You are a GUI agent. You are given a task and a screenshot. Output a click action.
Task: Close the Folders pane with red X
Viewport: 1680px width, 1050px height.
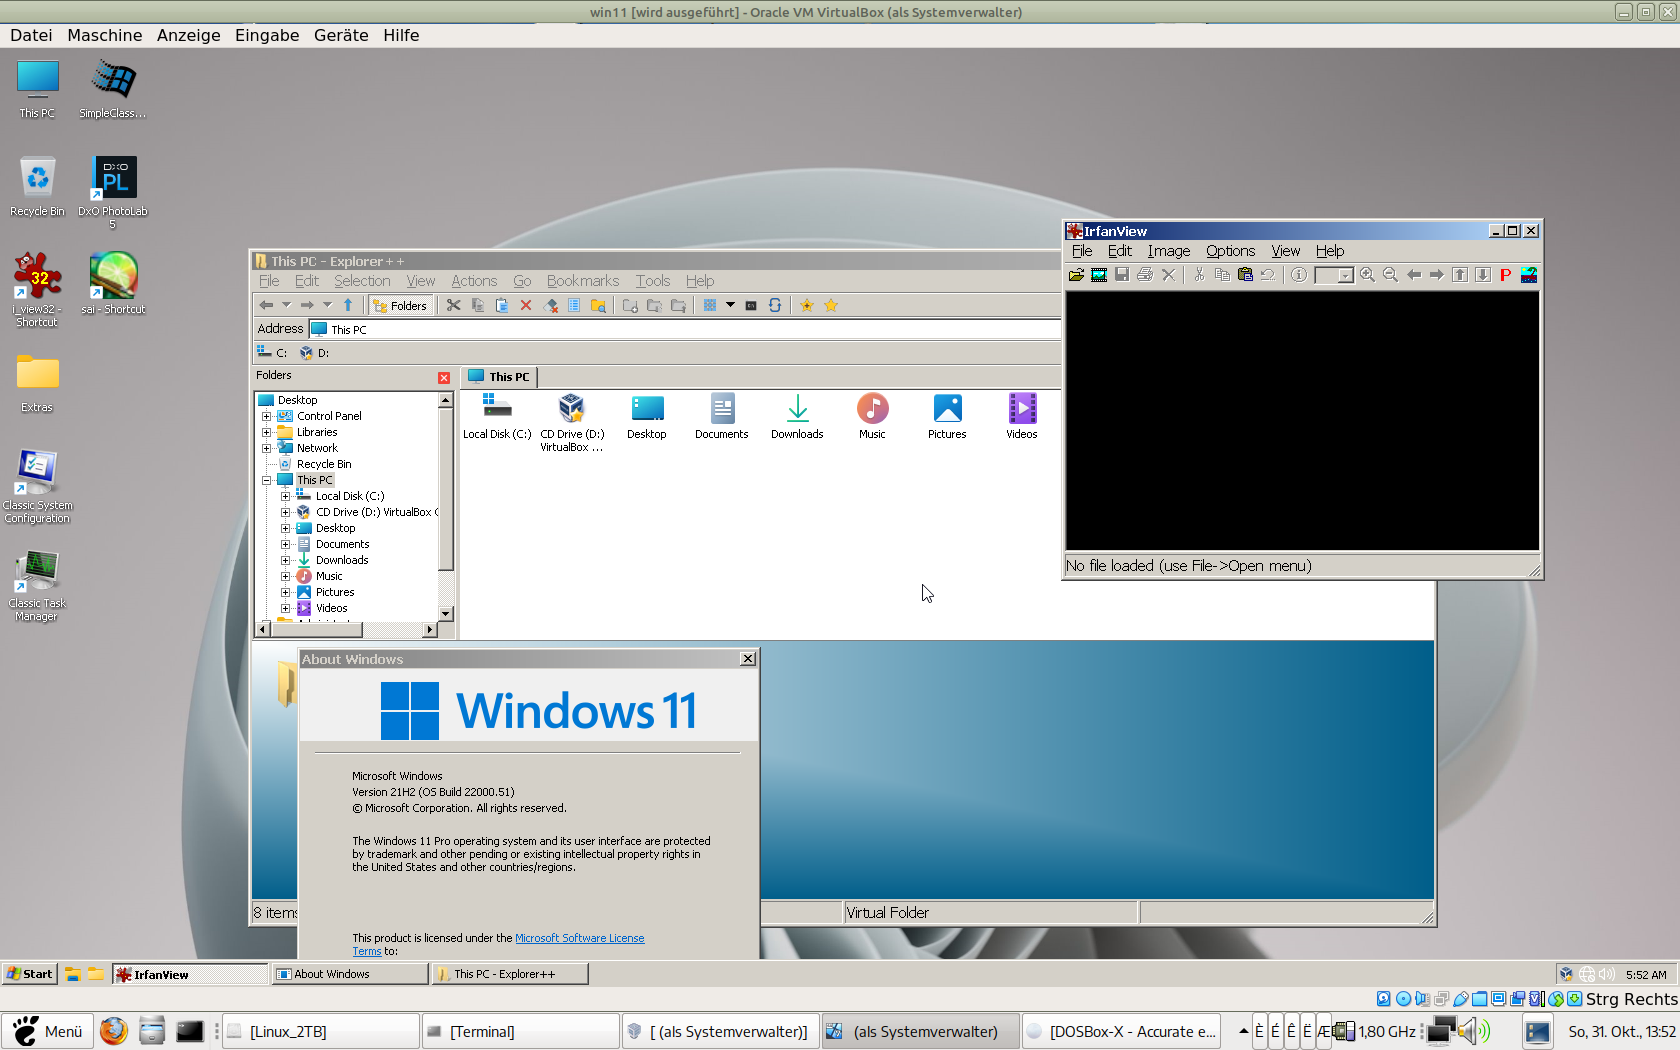click(x=444, y=377)
